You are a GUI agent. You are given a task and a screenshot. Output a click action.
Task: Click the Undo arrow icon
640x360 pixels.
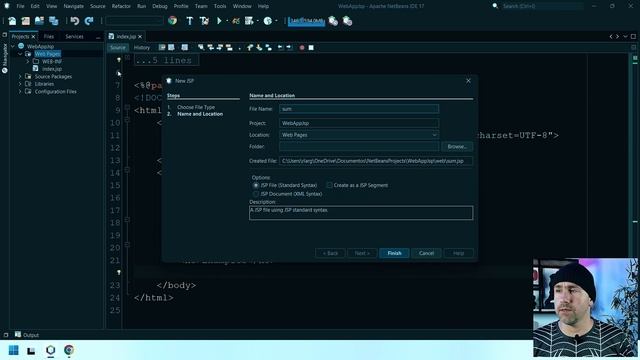click(75, 21)
